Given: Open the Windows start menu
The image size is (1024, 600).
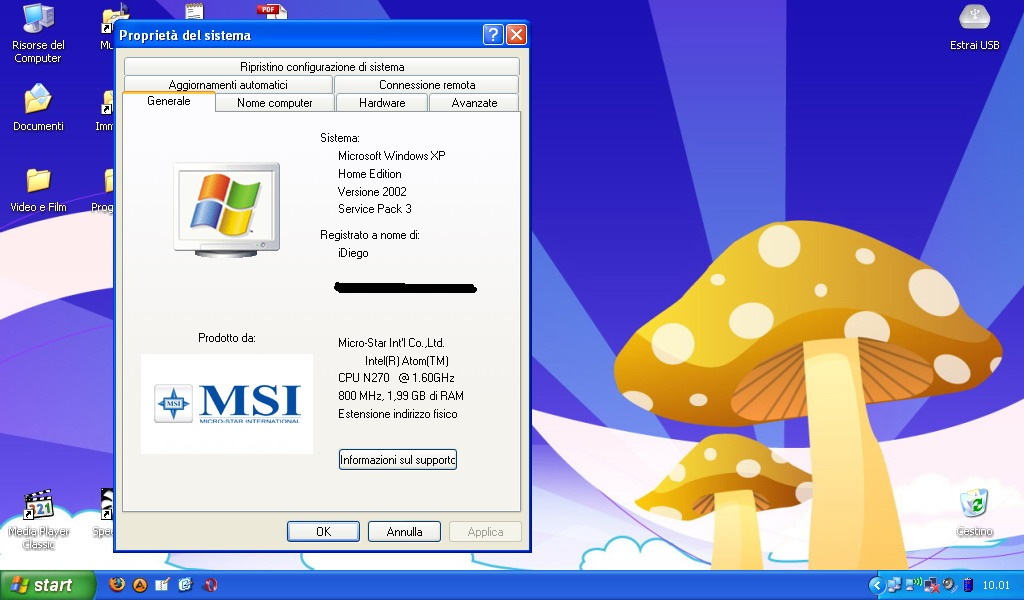Looking at the screenshot, I should (47, 585).
